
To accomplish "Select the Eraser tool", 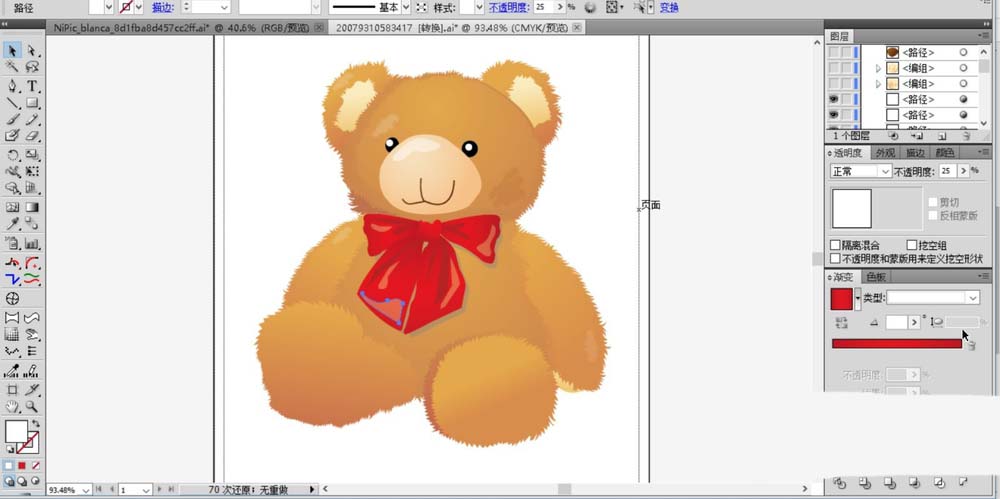I will click(32, 136).
